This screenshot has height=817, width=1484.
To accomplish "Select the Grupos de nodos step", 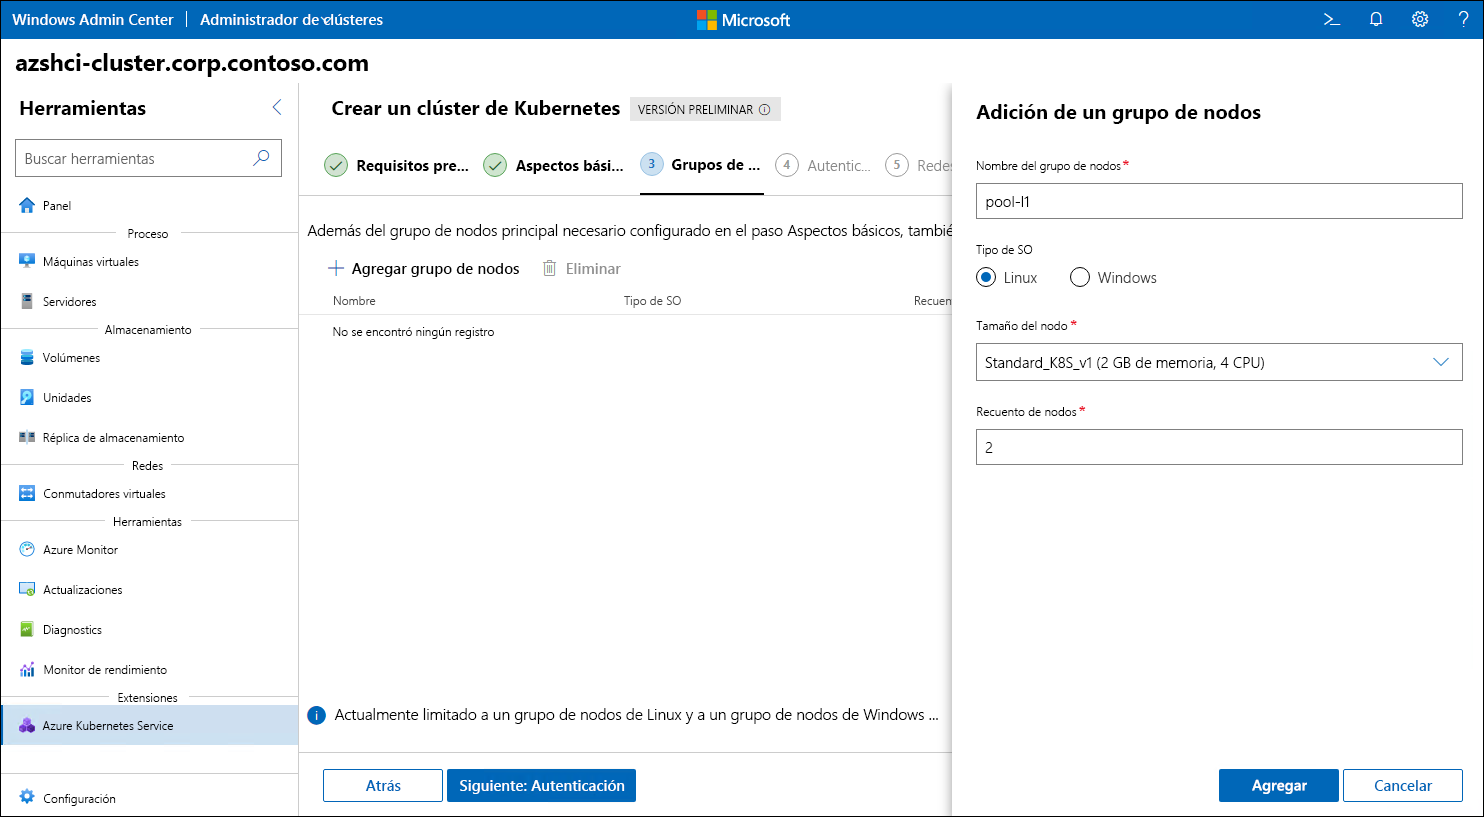I will point(701,165).
